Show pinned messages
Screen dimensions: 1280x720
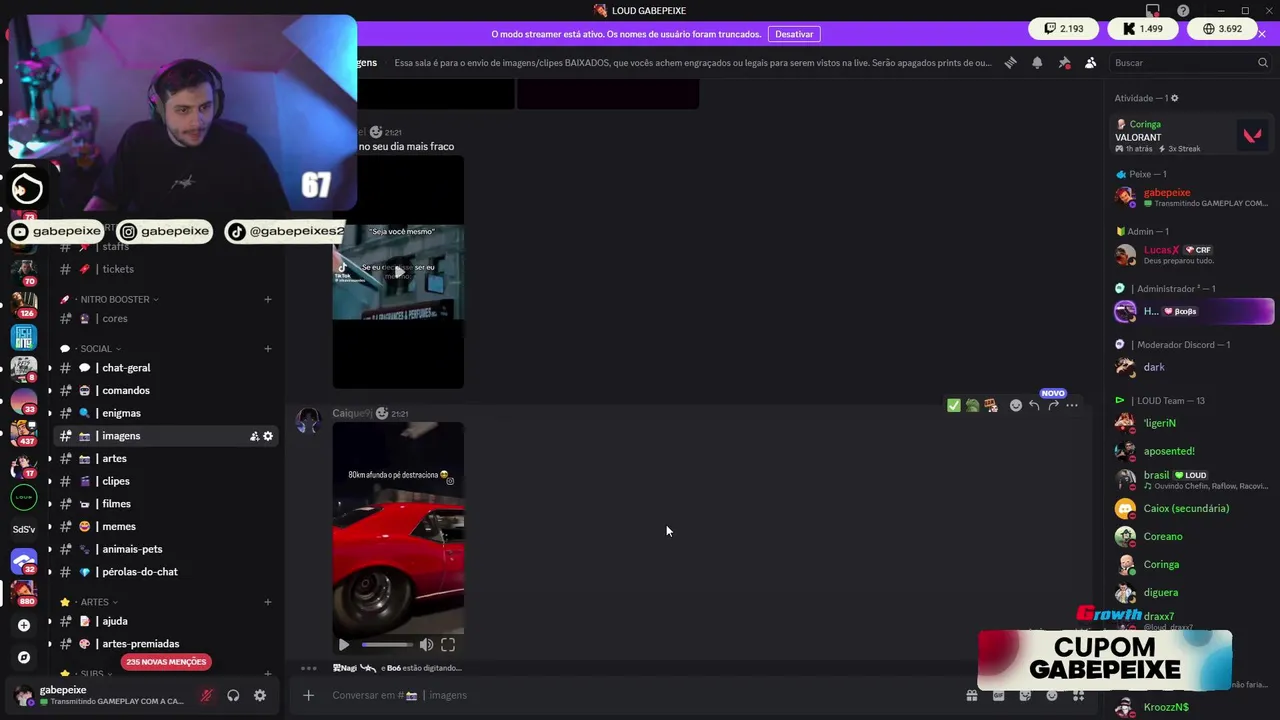coord(1064,62)
